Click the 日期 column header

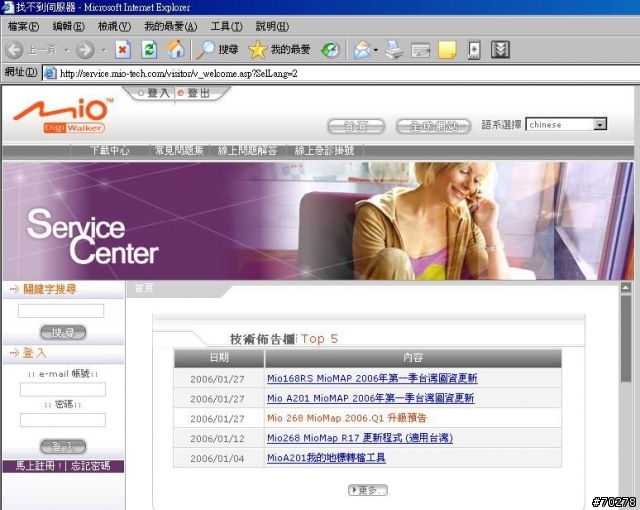(x=219, y=358)
